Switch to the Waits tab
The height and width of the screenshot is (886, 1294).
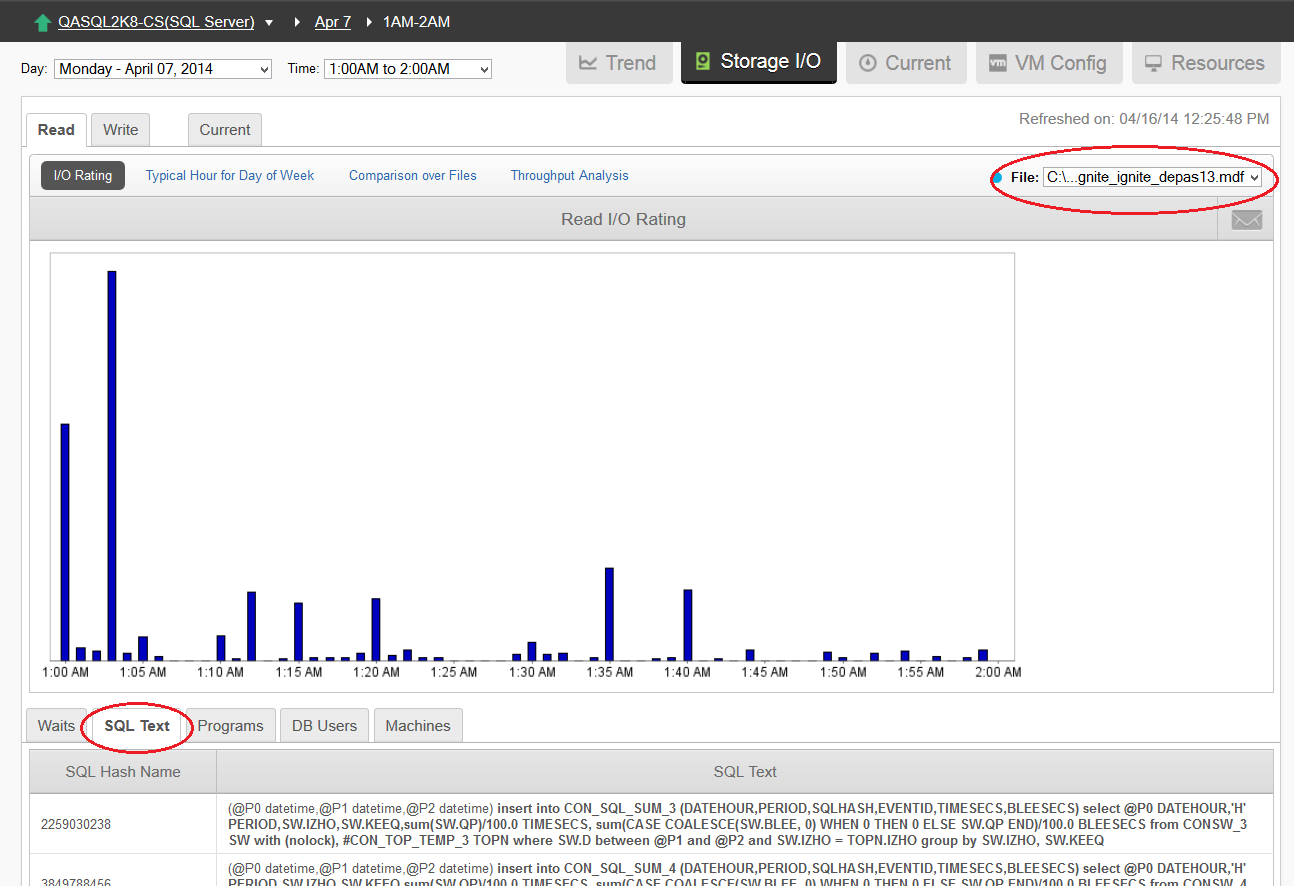tap(56, 726)
